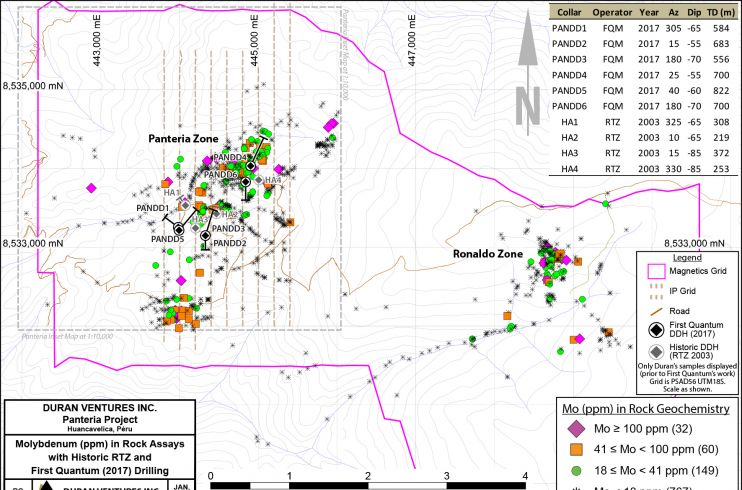Click PANDD4 in the collar table
742x490 pixels.
[569, 75]
